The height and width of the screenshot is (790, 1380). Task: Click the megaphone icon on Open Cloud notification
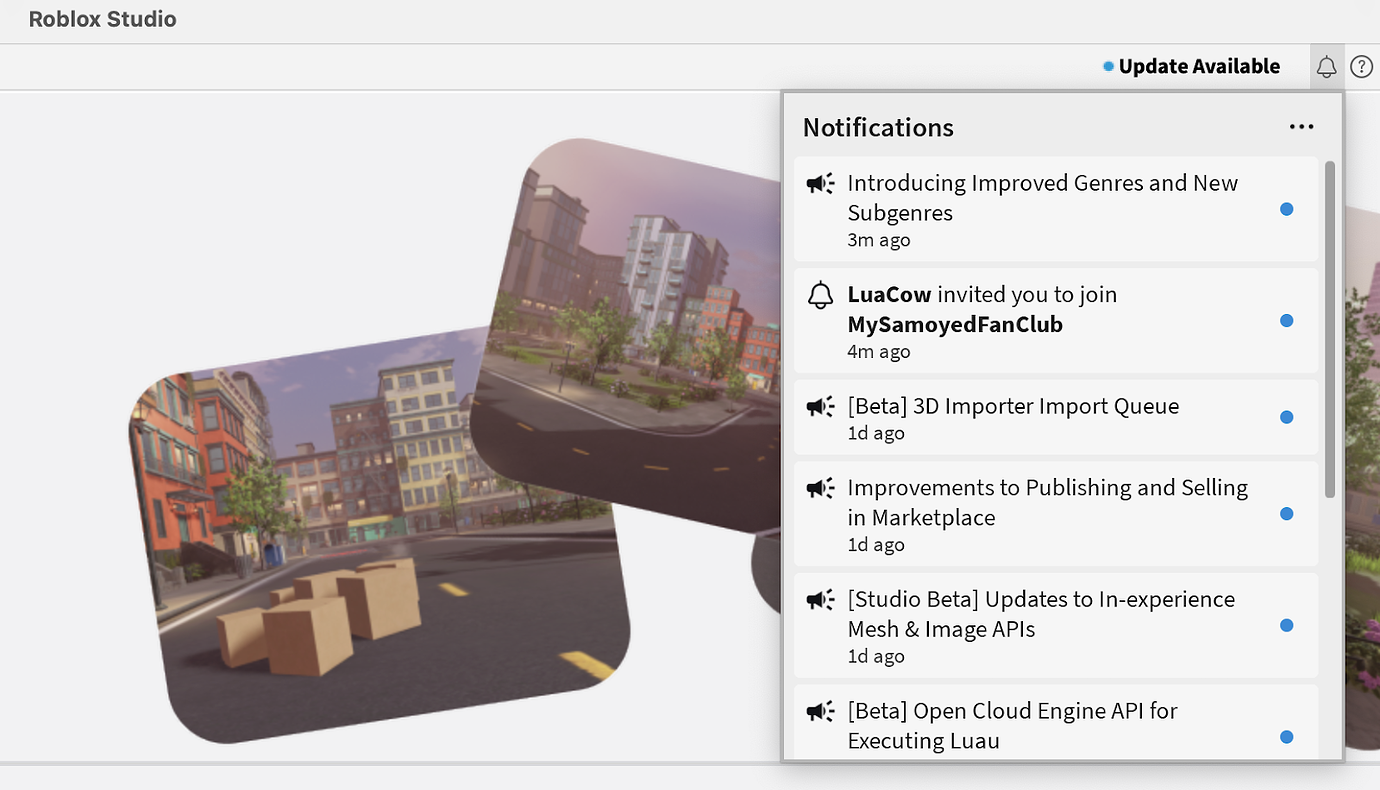(x=820, y=711)
